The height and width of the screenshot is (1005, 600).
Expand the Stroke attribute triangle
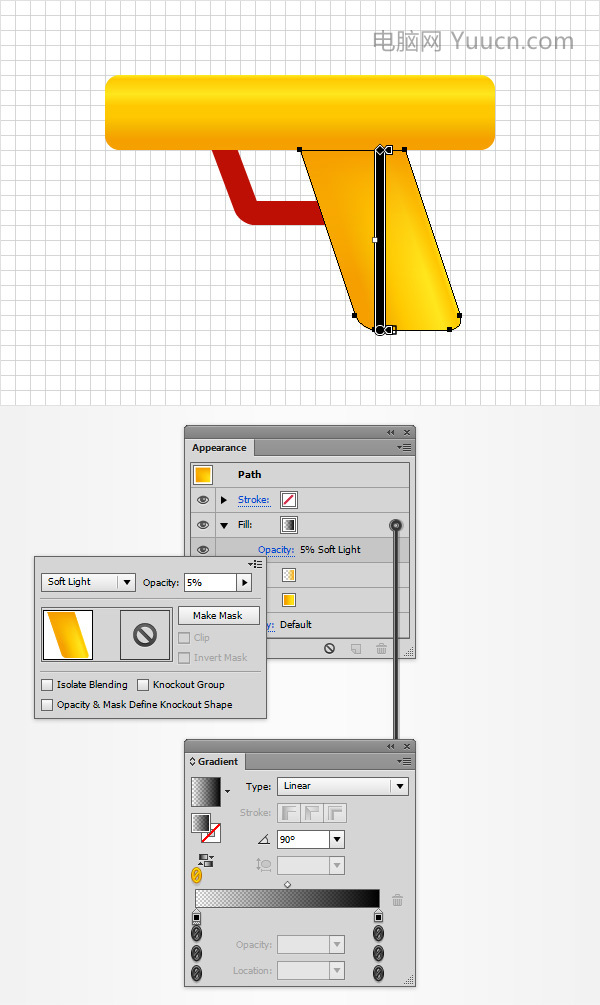tap(224, 500)
